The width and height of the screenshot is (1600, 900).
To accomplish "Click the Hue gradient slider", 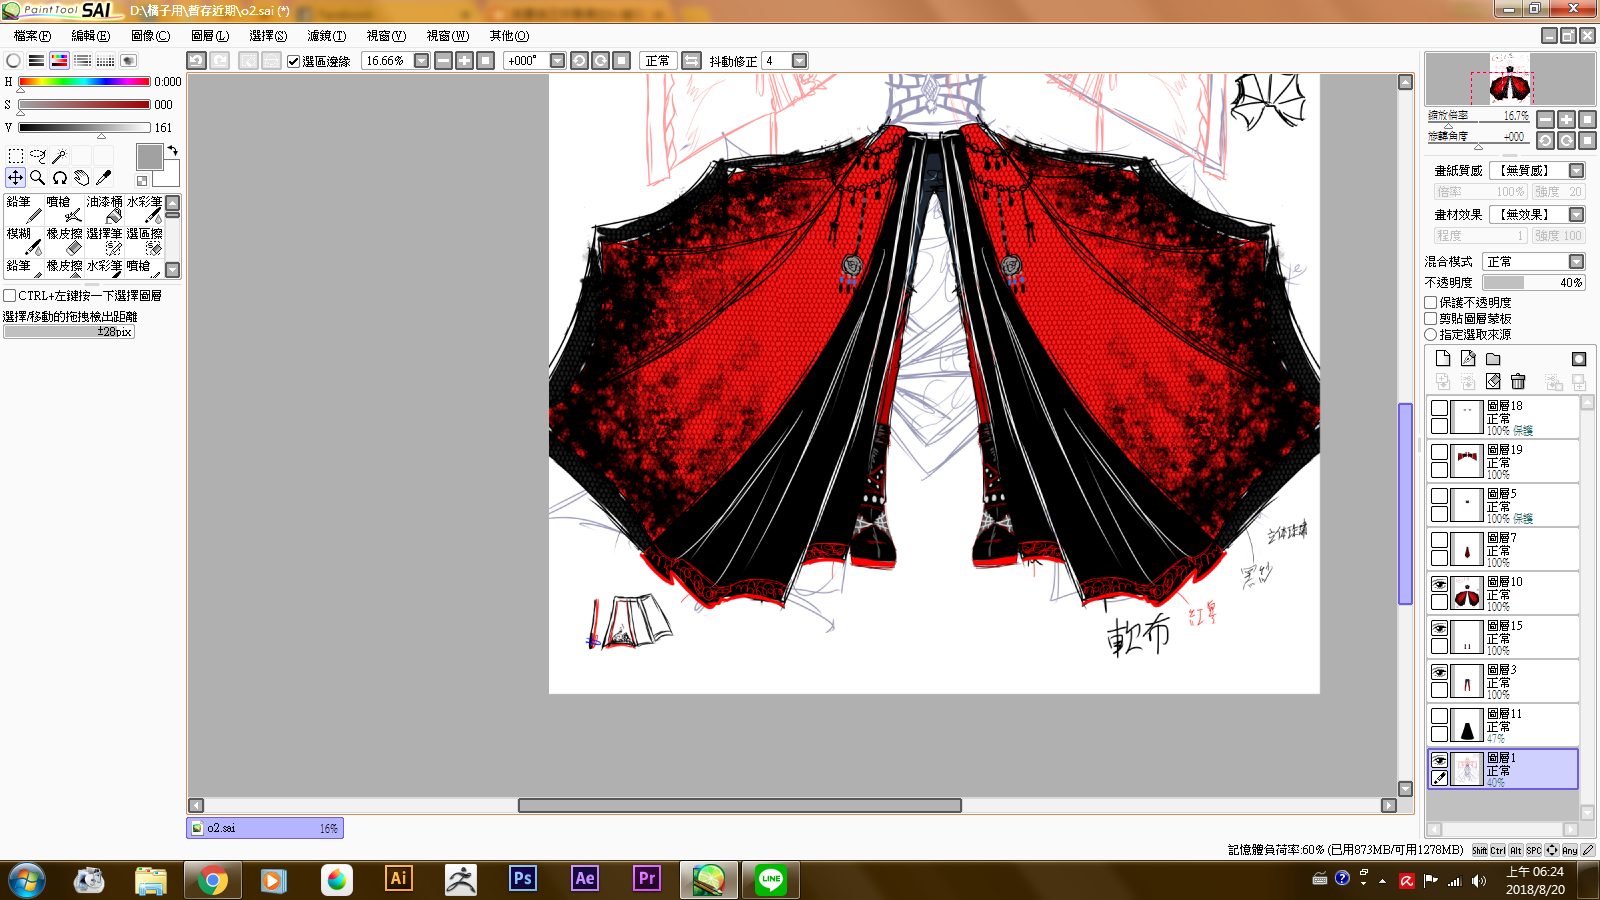I will pos(84,81).
